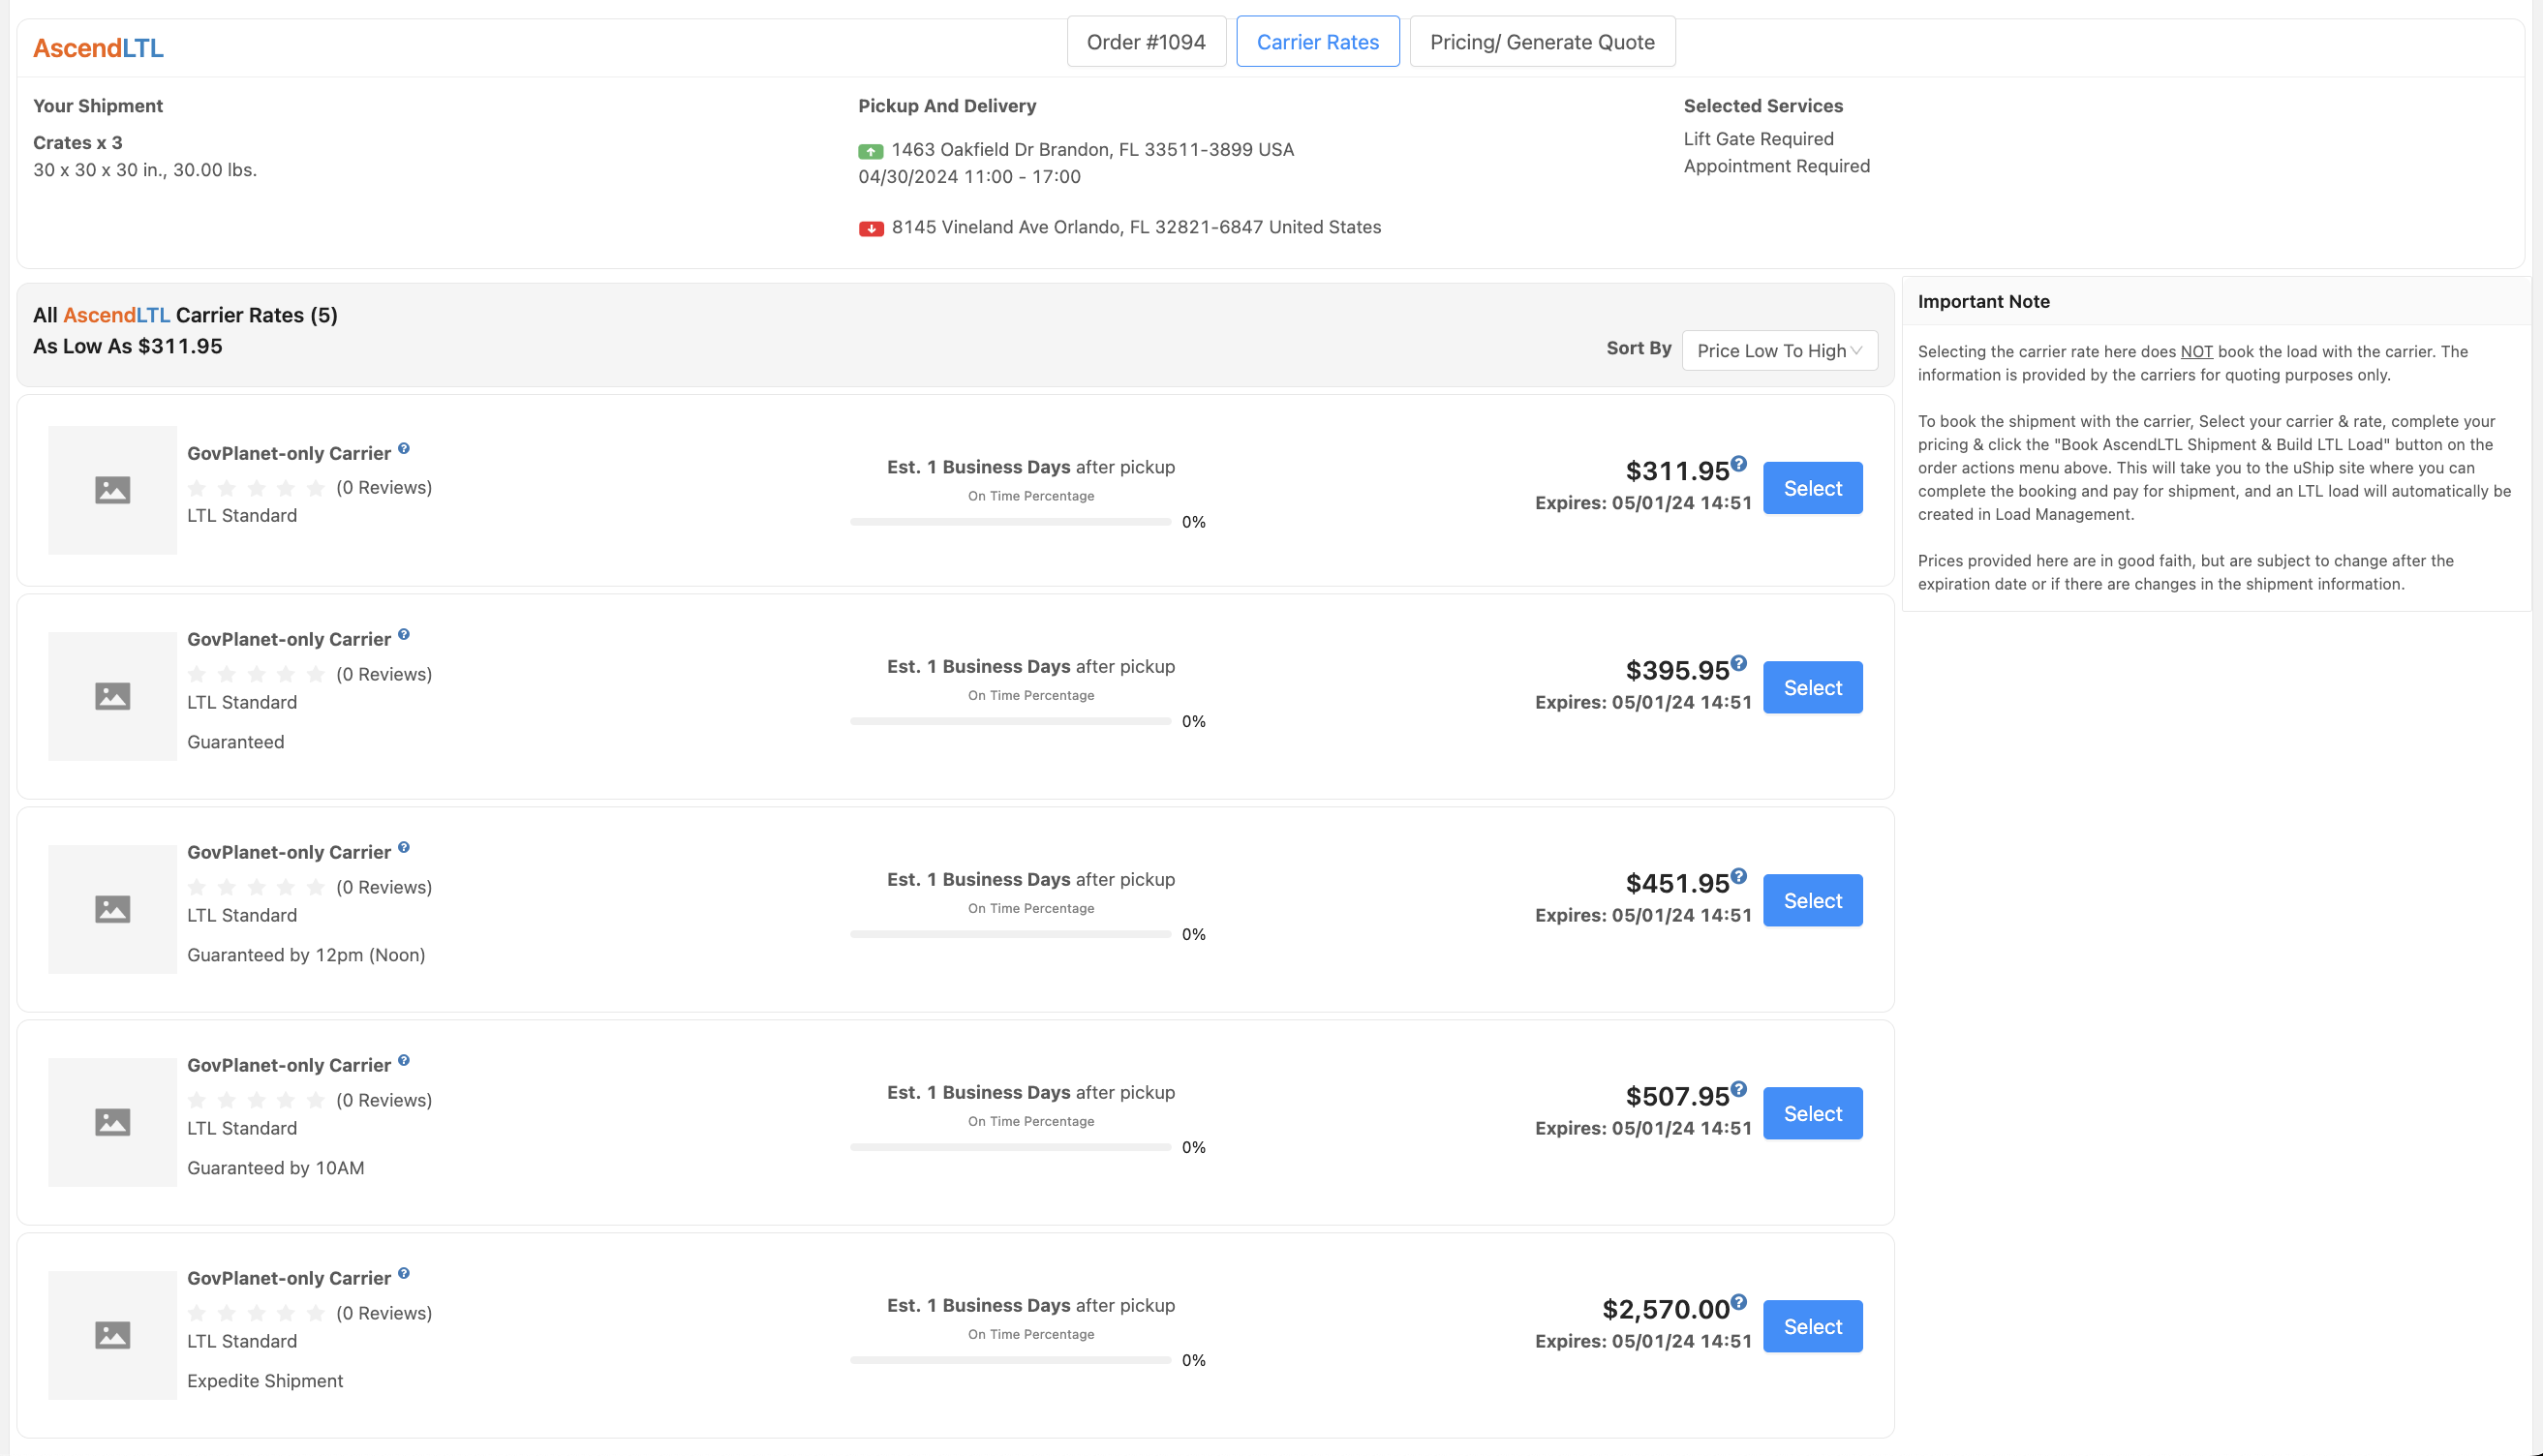
Task: Click help icon beside $507.95 price
Action: 1739,1088
